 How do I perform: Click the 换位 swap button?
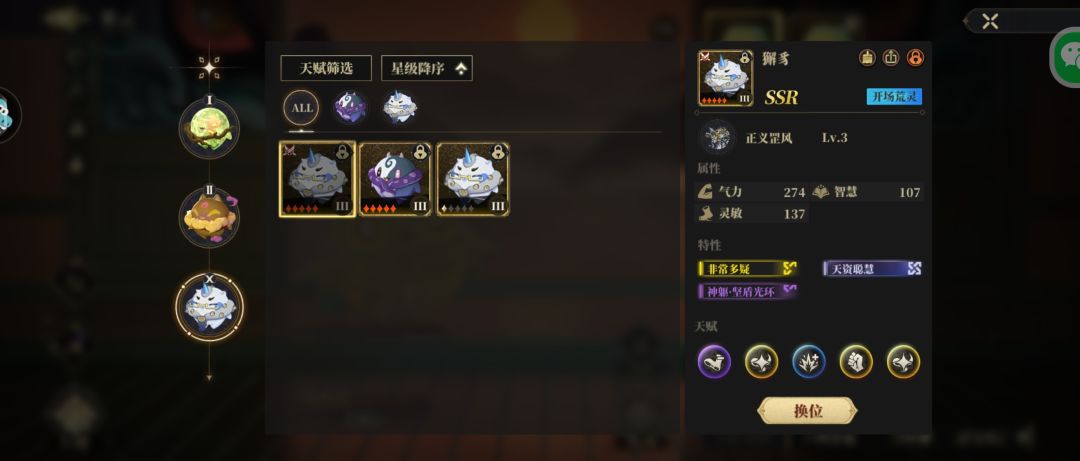click(x=807, y=411)
